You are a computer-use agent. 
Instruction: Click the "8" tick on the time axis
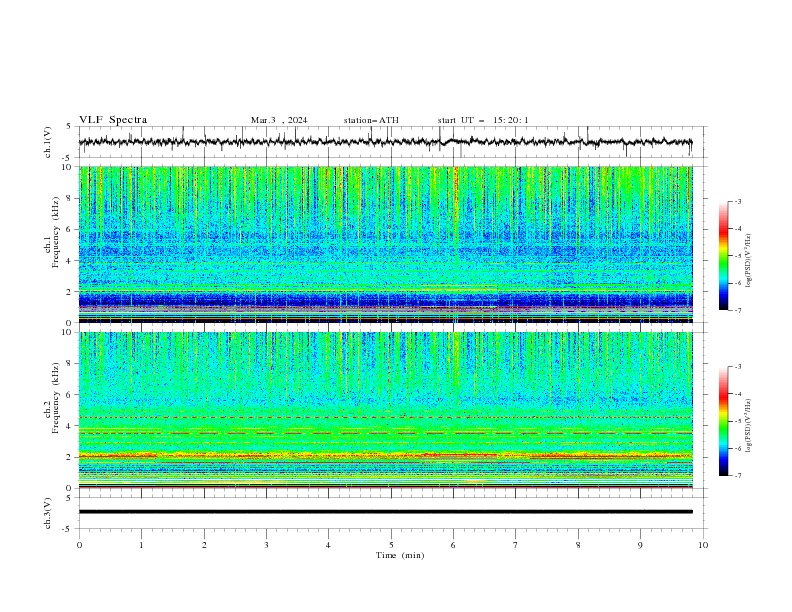pos(578,545)
